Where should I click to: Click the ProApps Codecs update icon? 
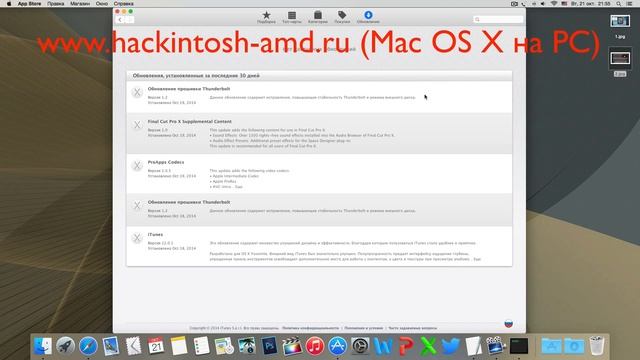pos(137,165)
